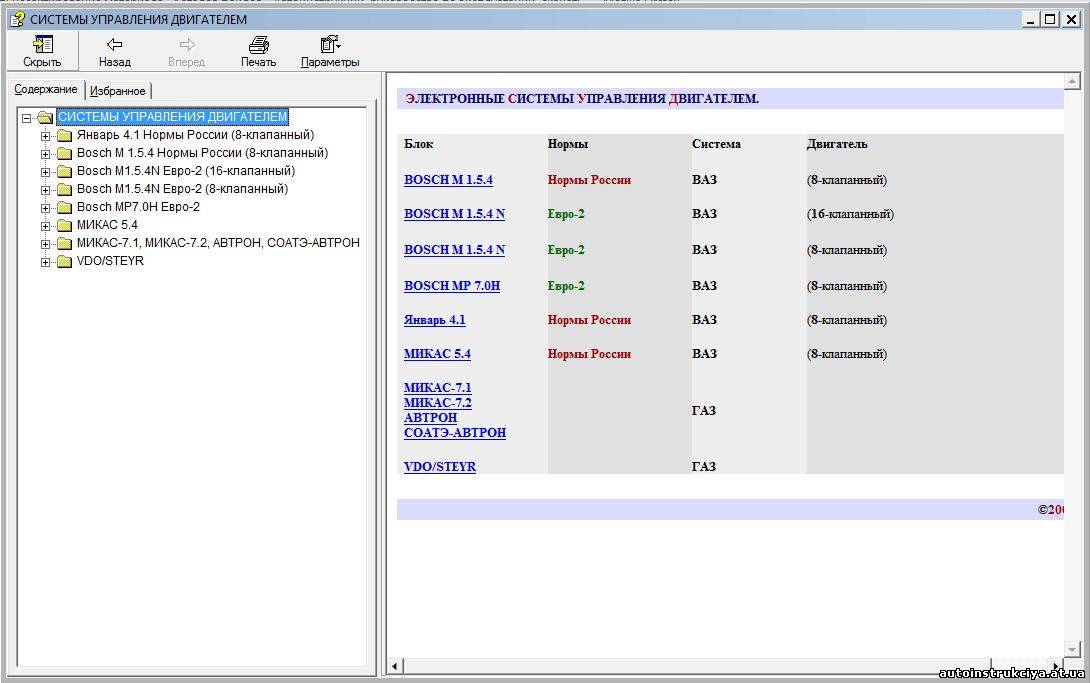This screenshot has width=1090, height=683.
Task: Go back with the Назад arrow icon
Action: click(115, 45)
